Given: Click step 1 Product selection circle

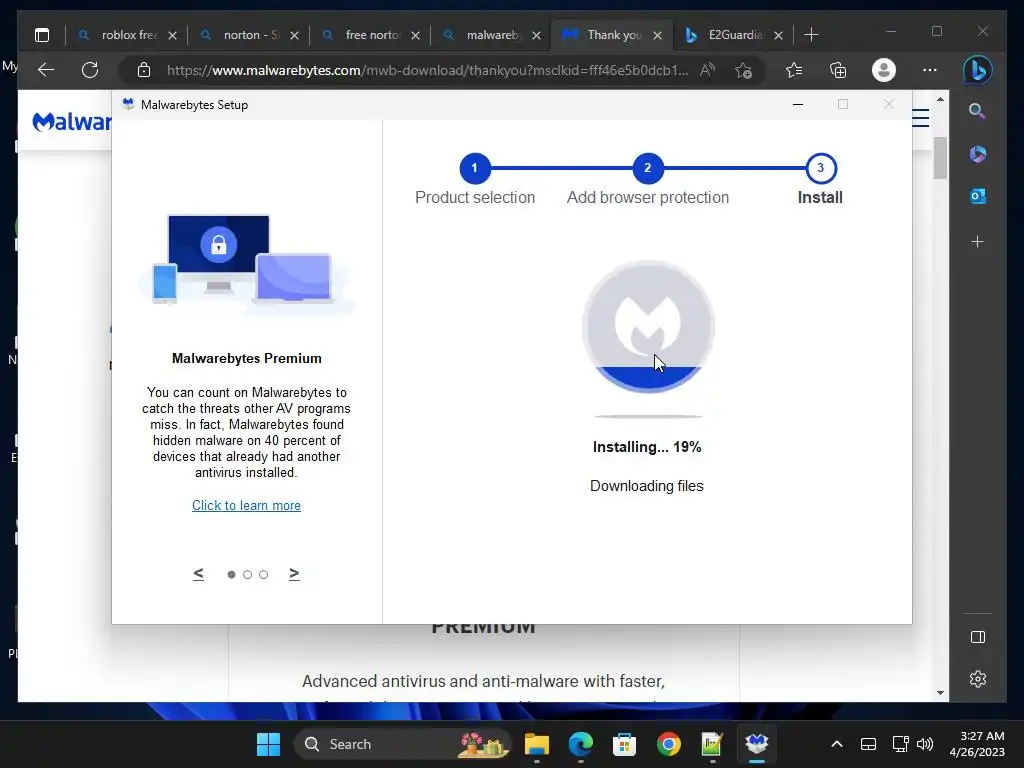Looking at the screenshot, I should (475, 168).
